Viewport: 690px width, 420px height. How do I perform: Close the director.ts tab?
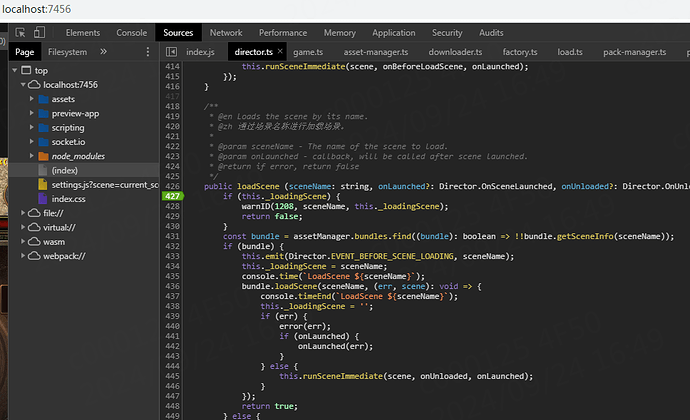tap(280, 52)
